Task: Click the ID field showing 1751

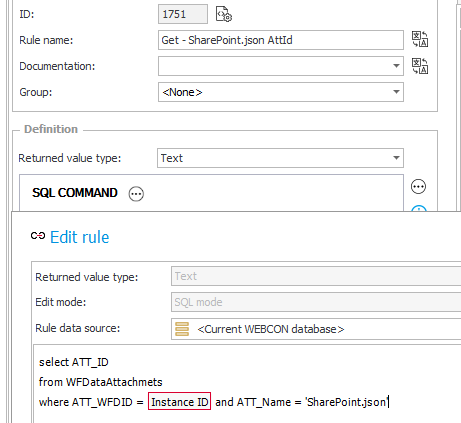Action: point(183,14)
